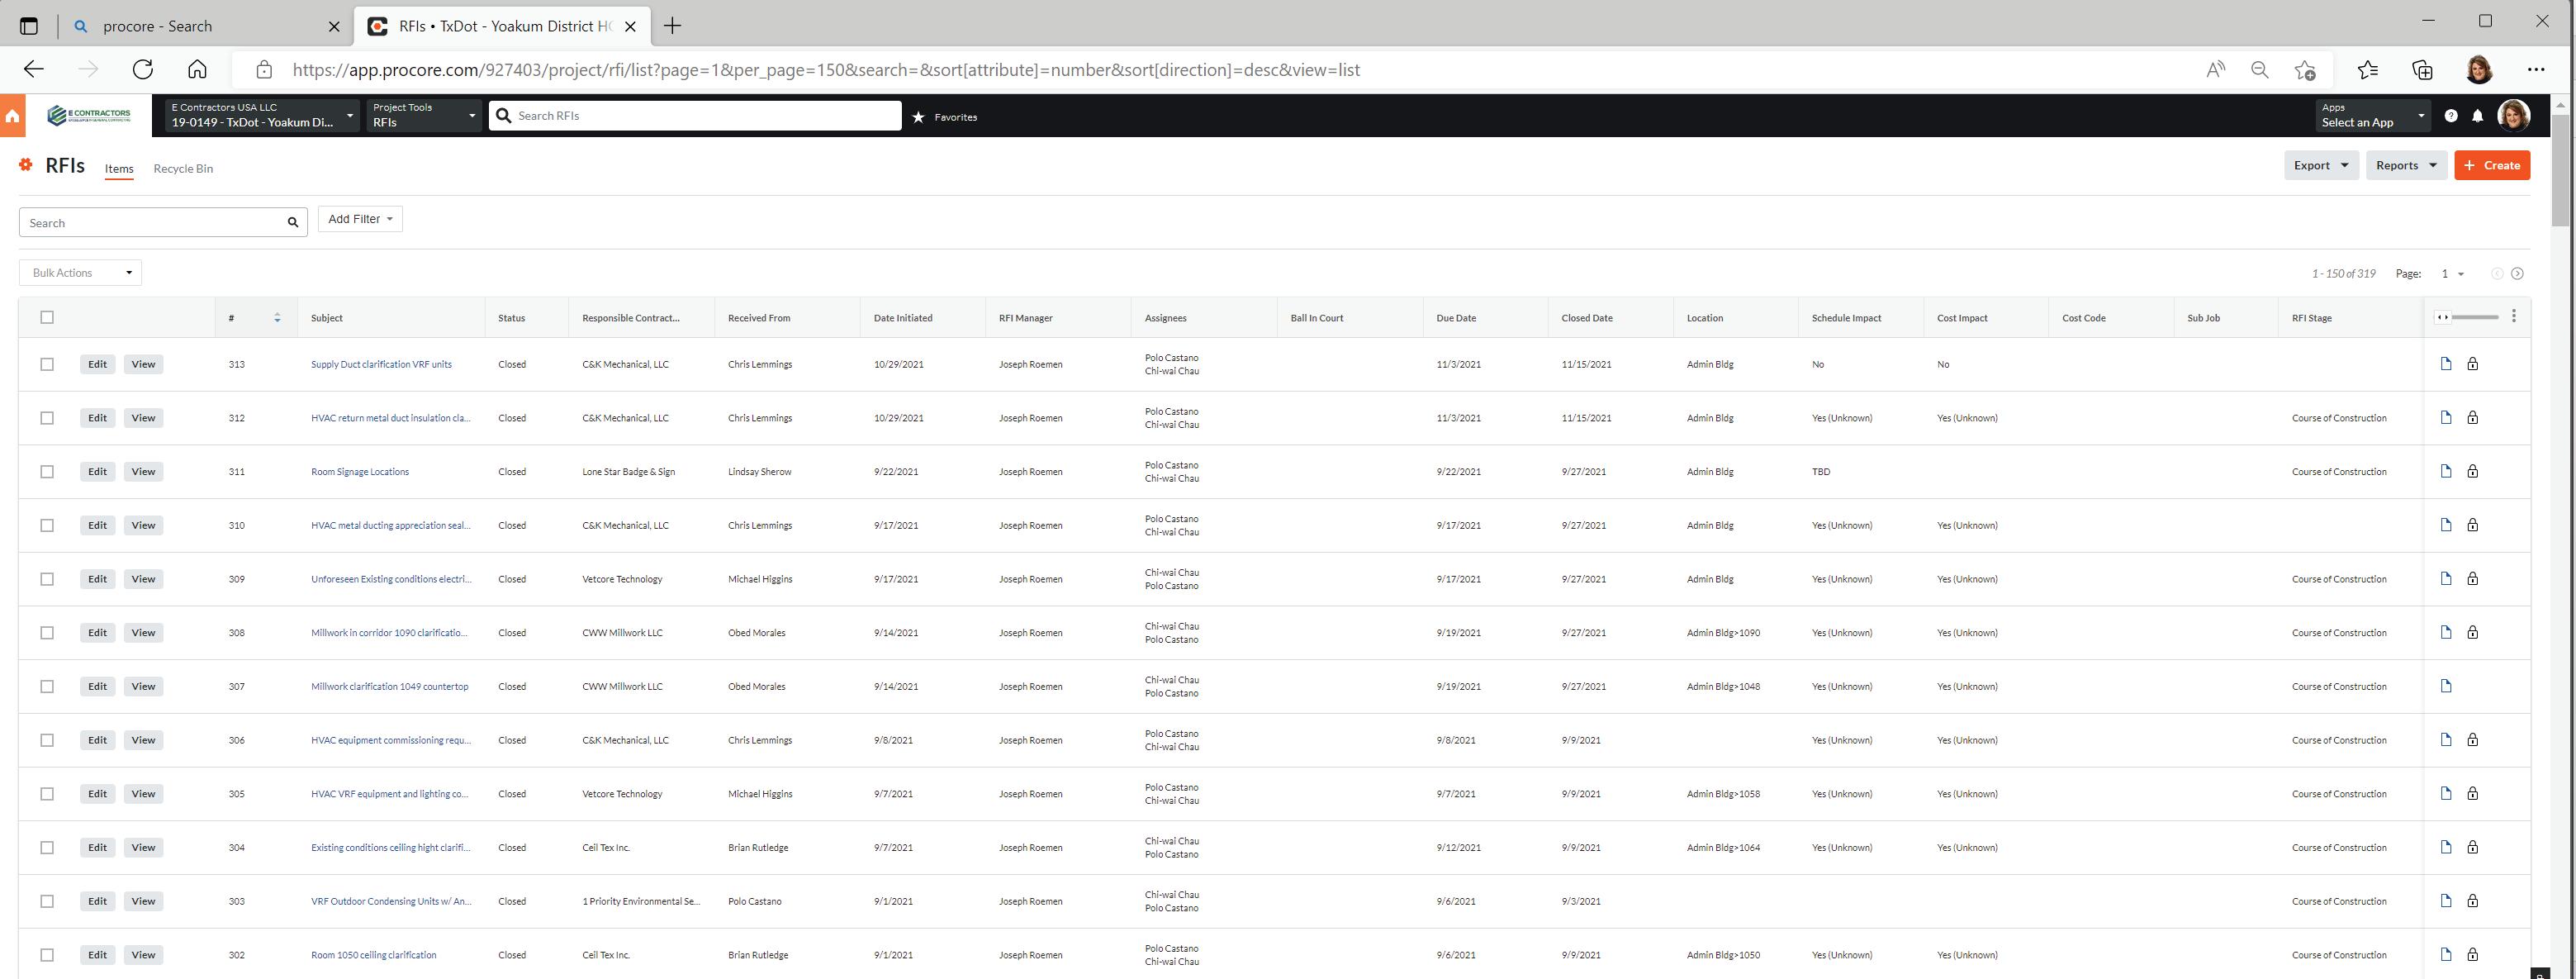Open table settings three-dot menu
Image resolution: width=2576 pixels, height=979 pixels.
click(2513, 317)
